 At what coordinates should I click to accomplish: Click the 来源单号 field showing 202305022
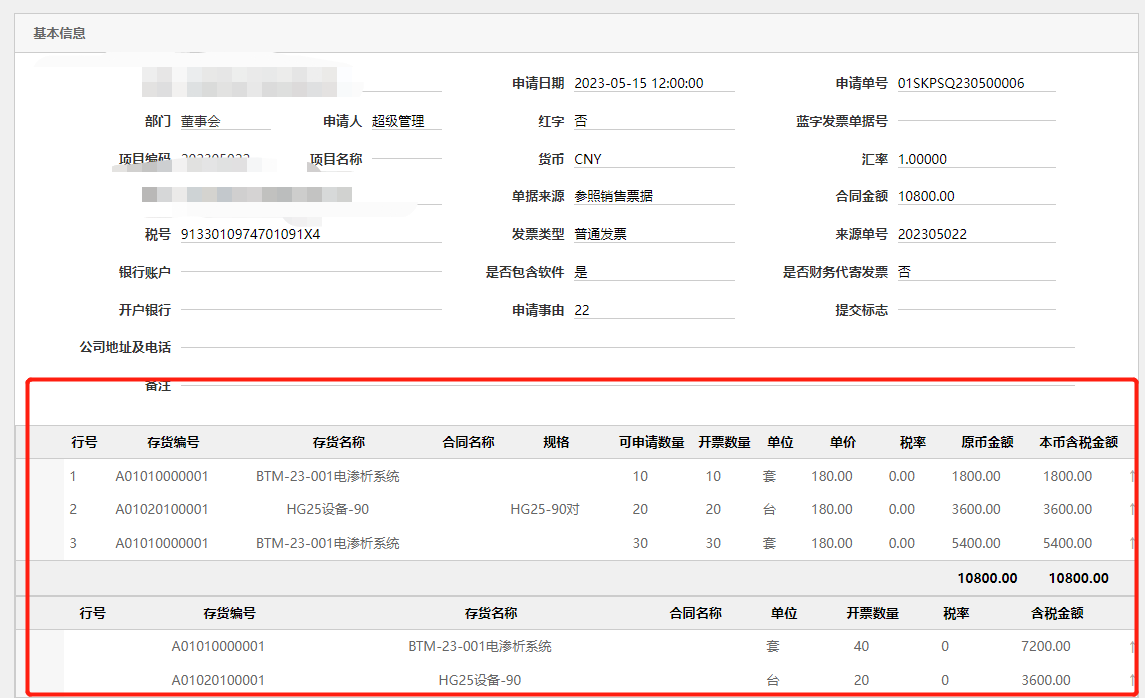[976, 234]
